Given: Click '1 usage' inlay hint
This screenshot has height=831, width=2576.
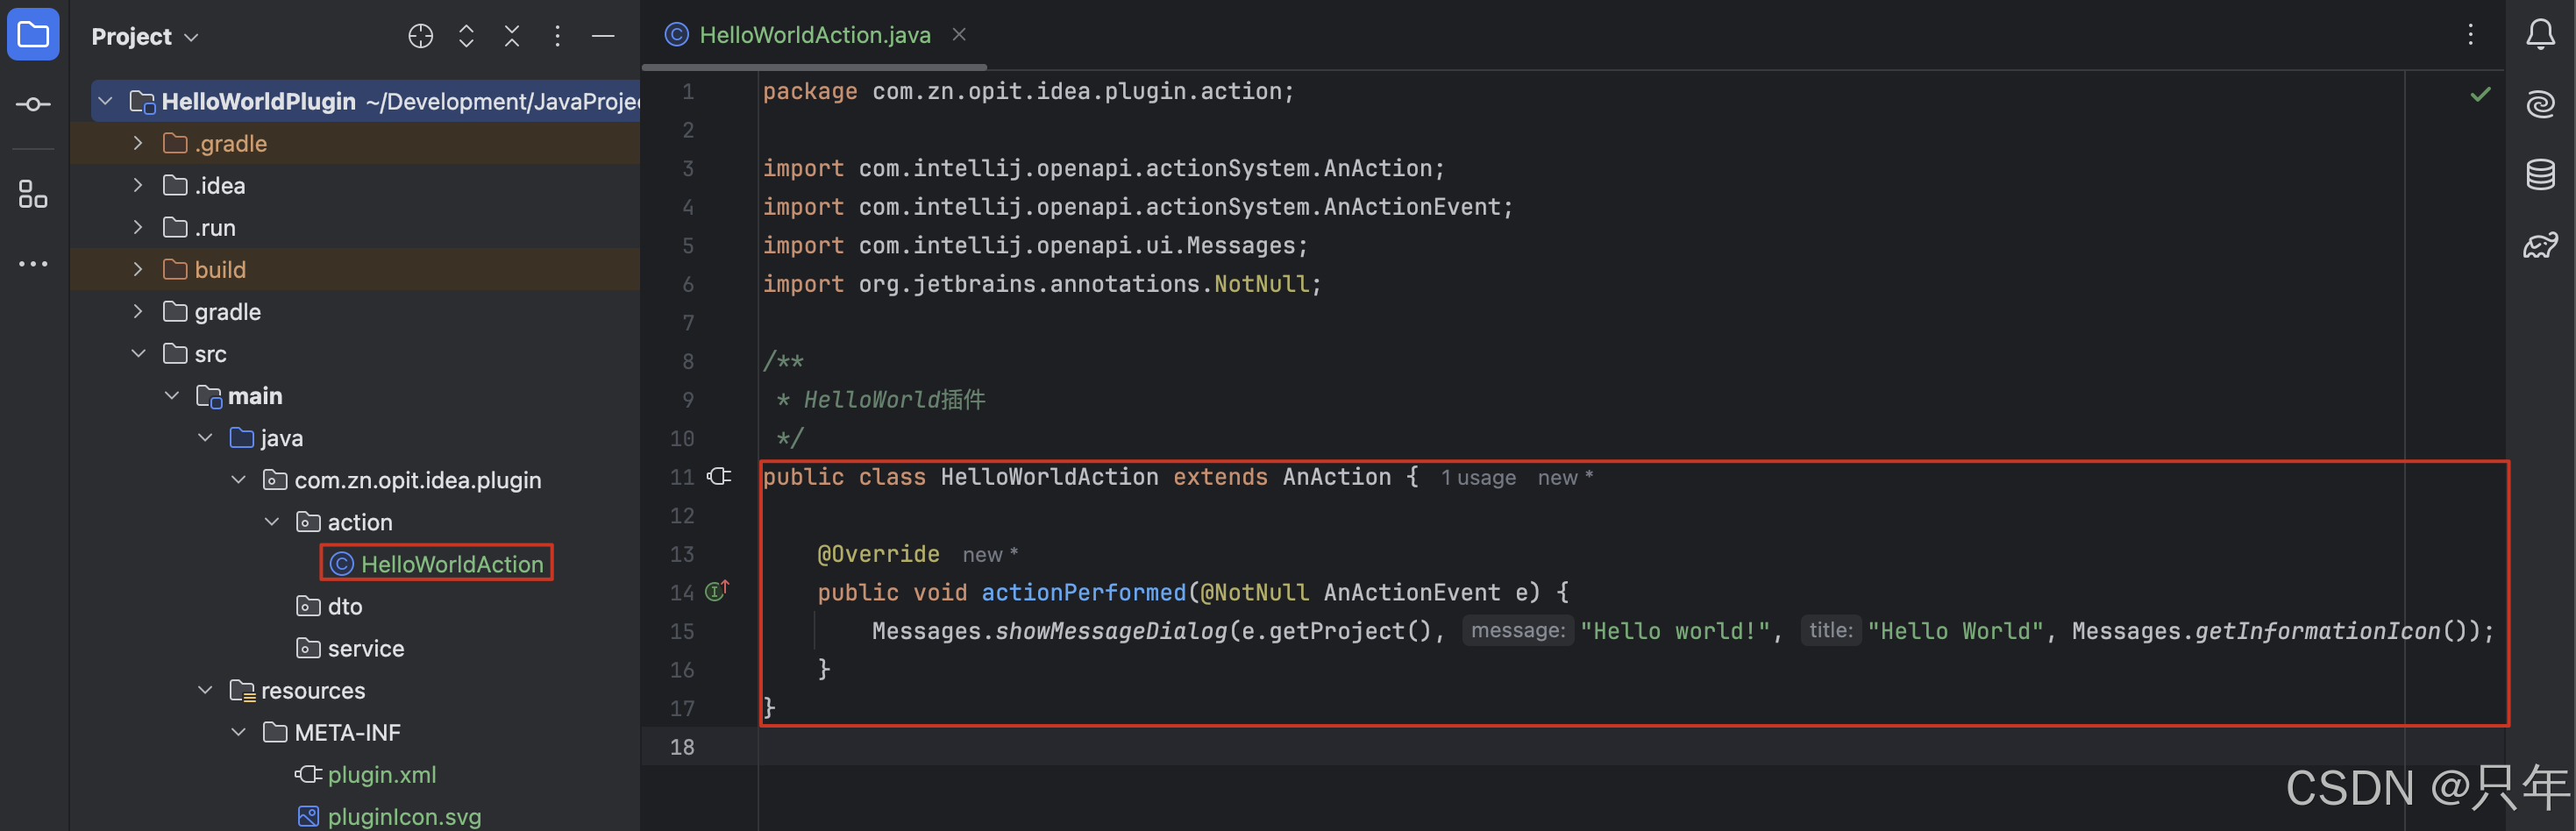Looking at the screenshot, I should (1478, 478).
